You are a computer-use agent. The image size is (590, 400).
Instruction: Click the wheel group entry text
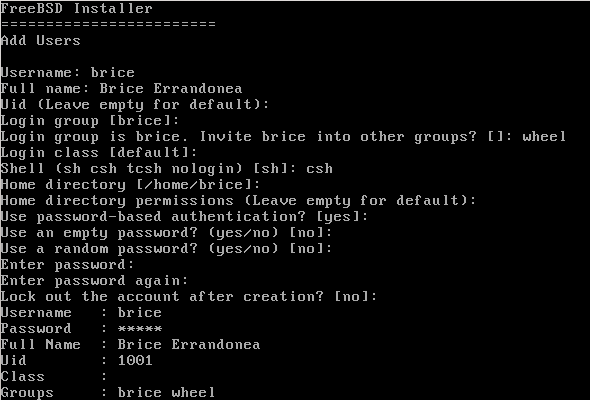pyautogui.click(x=544, y=136)
